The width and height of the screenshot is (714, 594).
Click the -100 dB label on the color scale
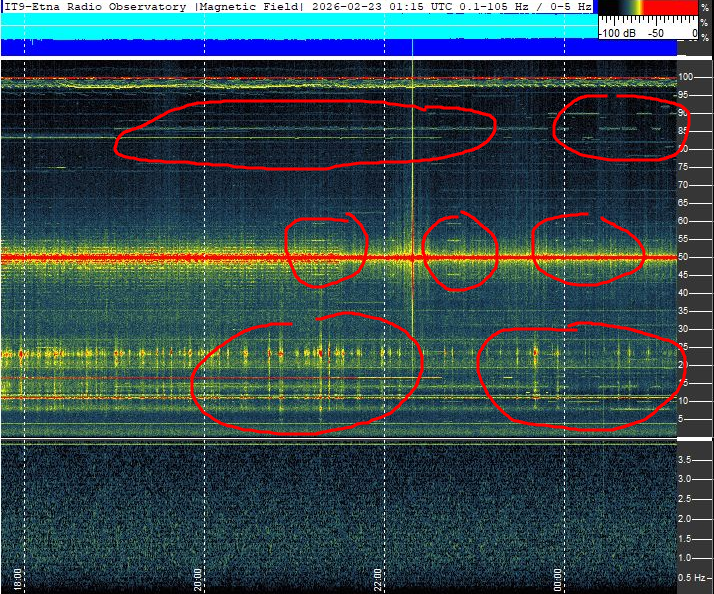(x=618, y=33)
